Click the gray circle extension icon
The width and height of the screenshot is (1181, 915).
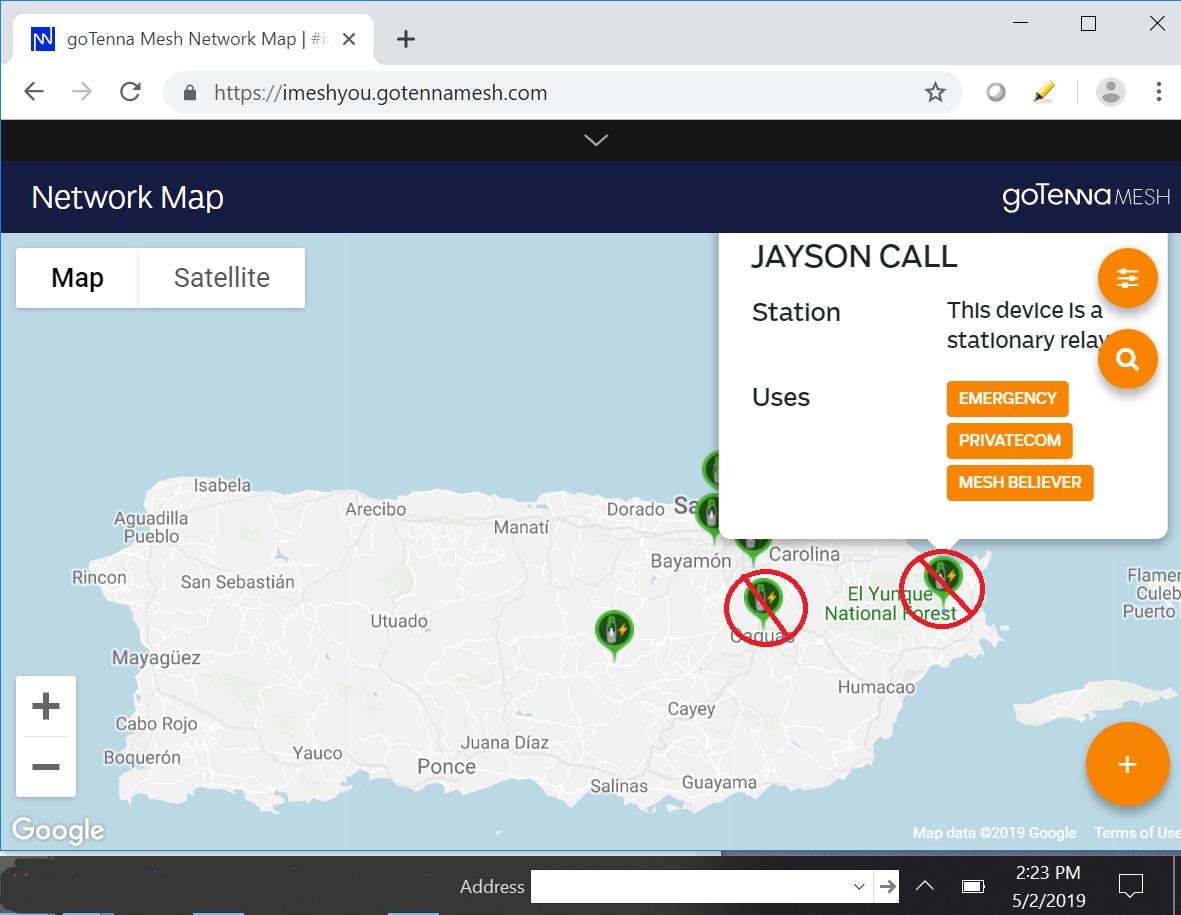tap(996, 93)
